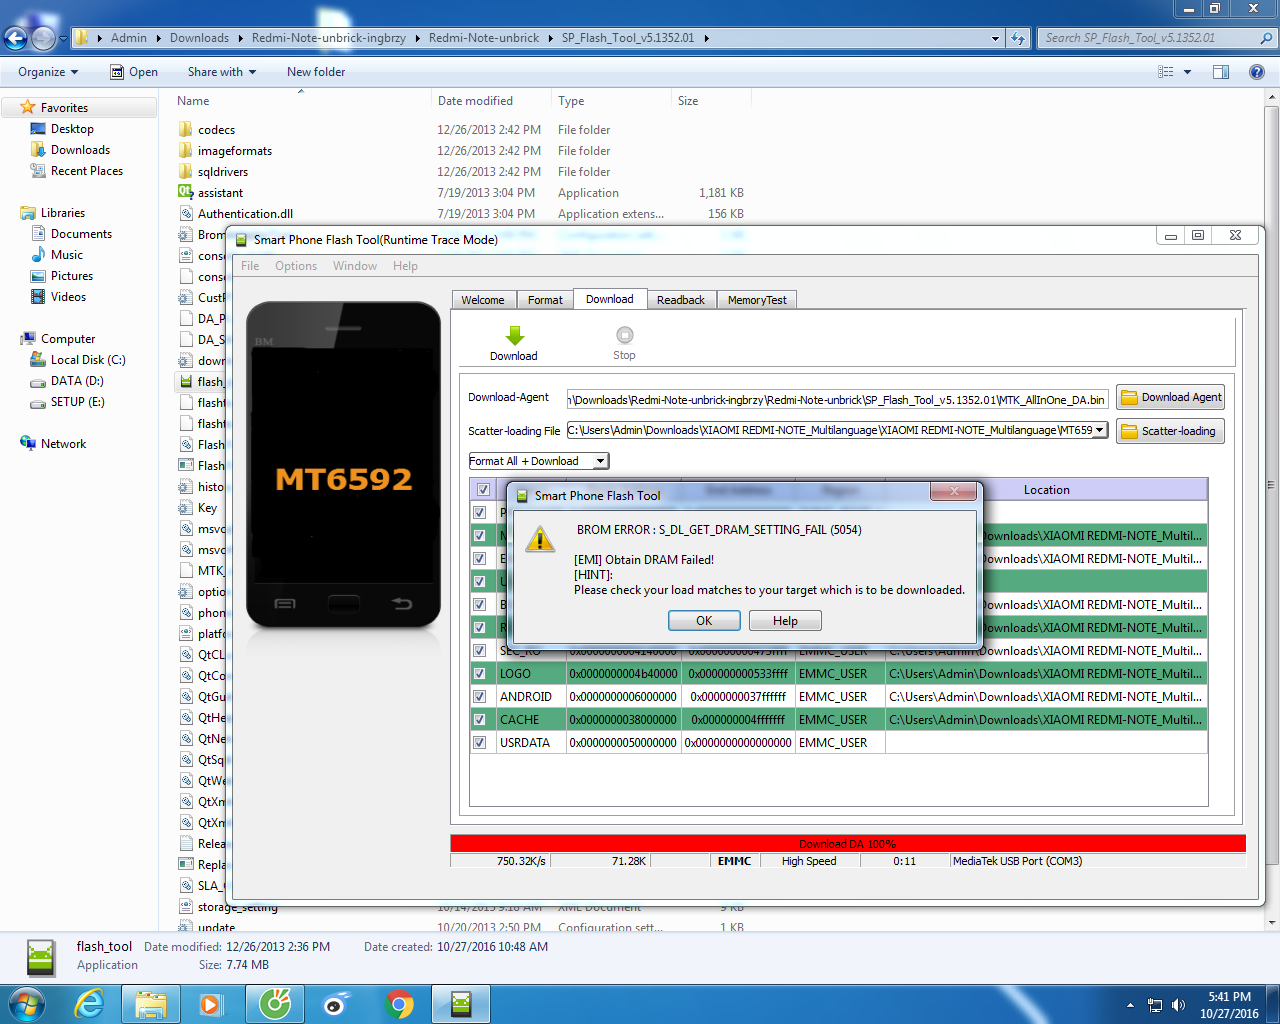Viewport: 1280px width, 1024px height.
Task: Open the view options dropdown arrow
Action: pos(1188,72)
